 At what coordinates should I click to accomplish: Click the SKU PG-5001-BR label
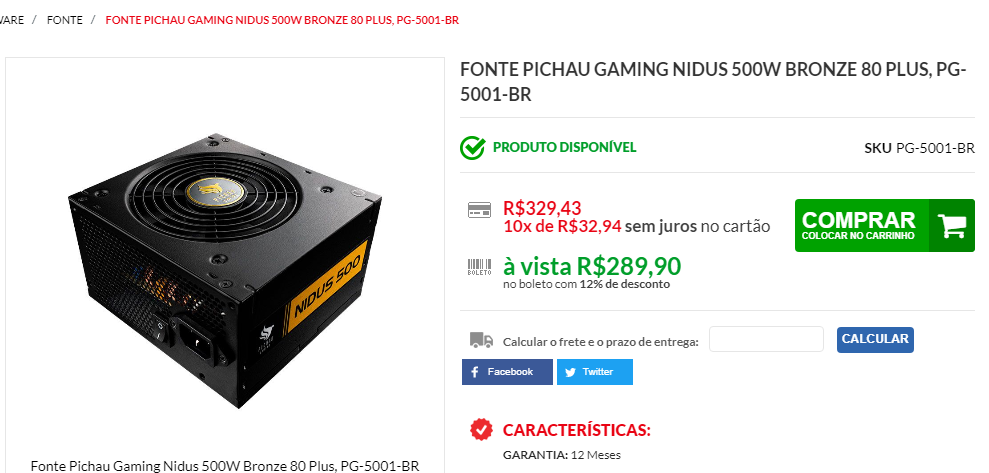pos(919,148)
